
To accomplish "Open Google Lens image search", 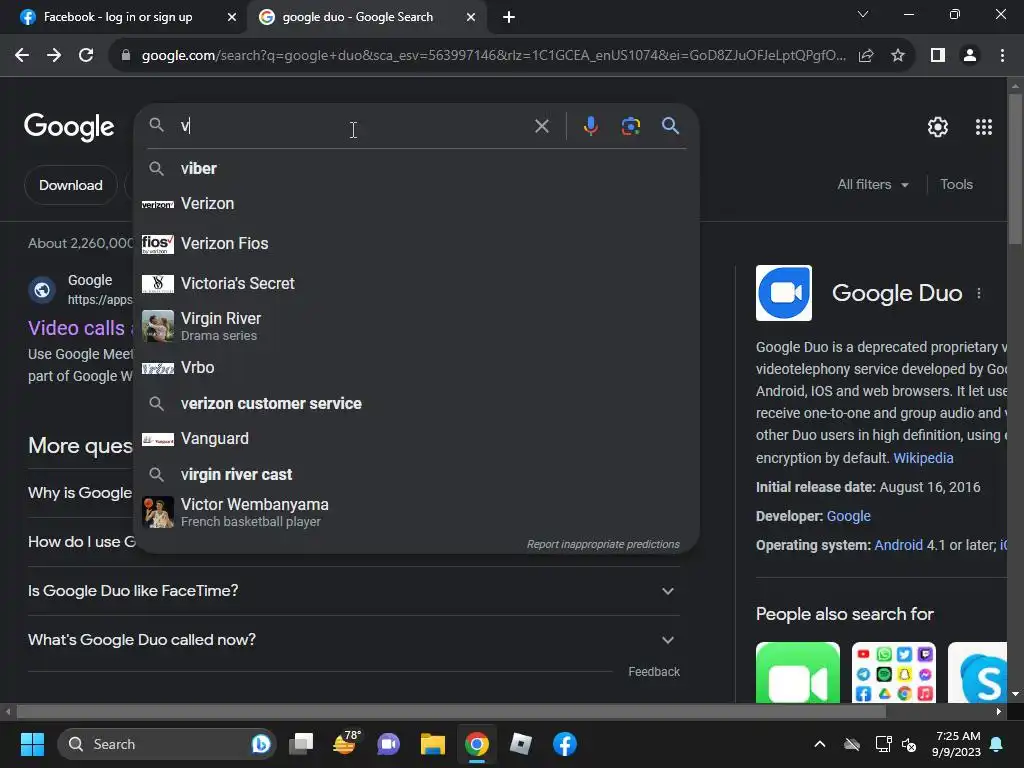I will click(x=630, y=126).
